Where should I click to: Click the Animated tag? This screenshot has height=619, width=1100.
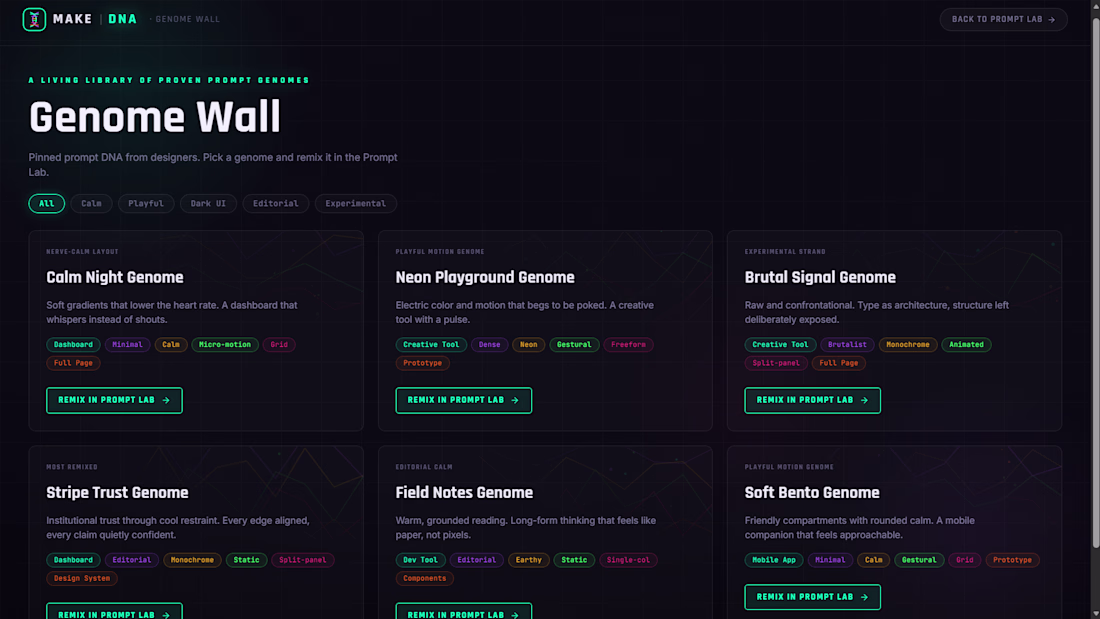tap(966, 345)
